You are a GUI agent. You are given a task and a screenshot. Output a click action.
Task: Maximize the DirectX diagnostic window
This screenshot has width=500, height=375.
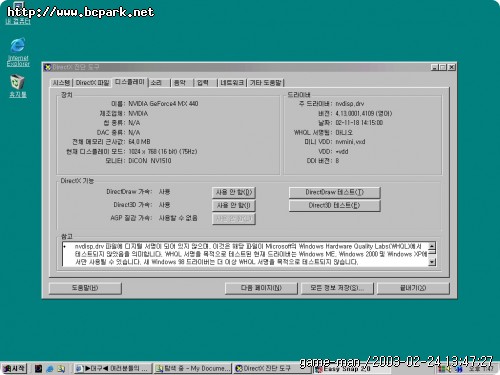point(443,67)
